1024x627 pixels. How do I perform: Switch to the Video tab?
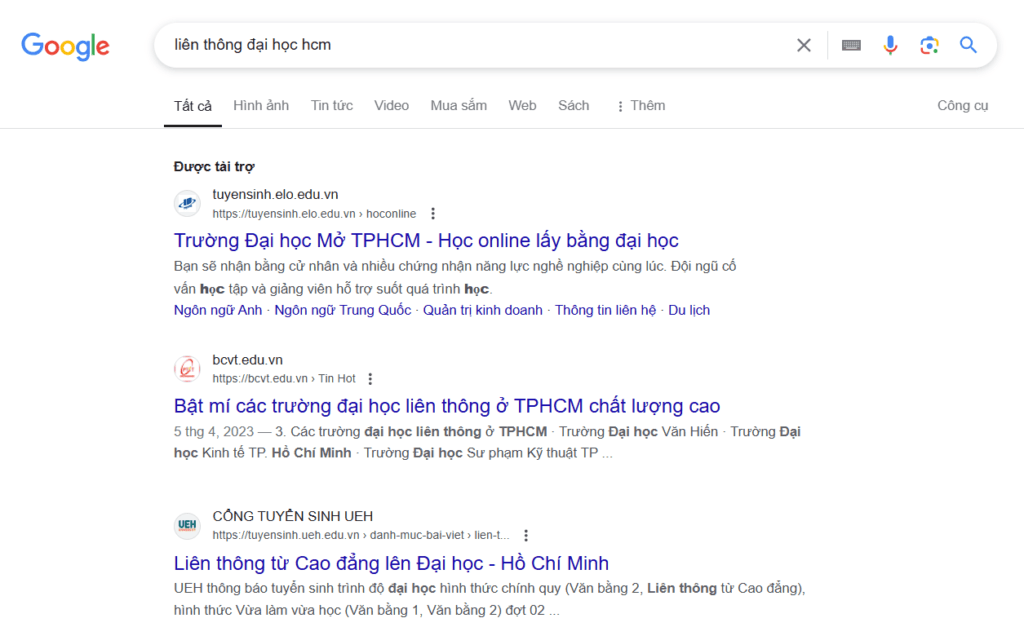pos(391,106)
